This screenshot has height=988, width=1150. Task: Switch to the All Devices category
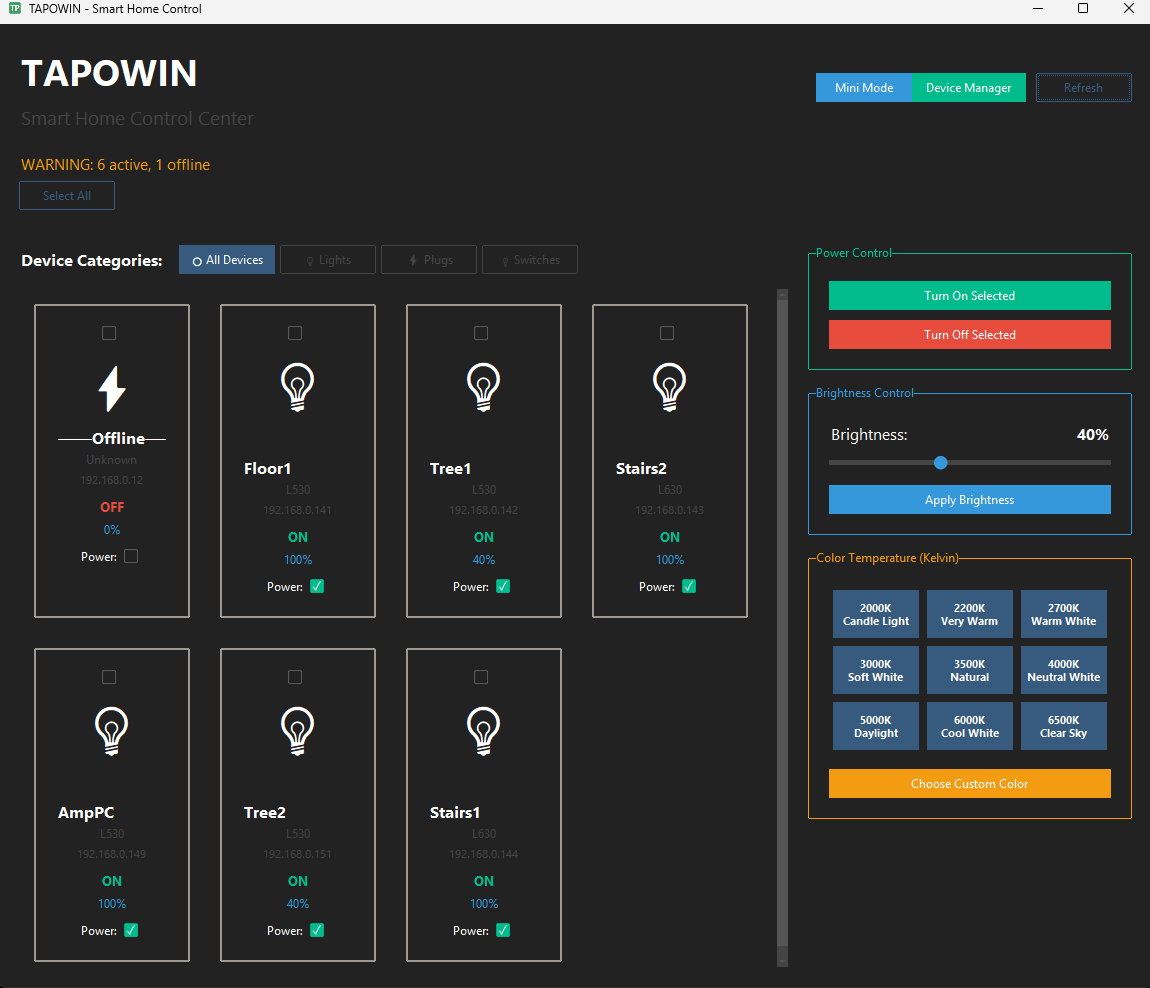pos(227,259)
